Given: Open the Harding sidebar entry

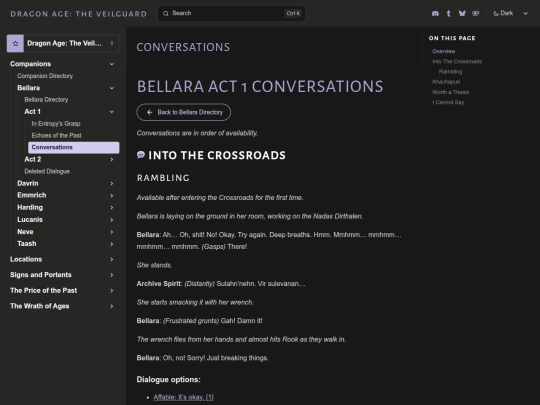Looking at the screenshot, I should (x=30, y=207).
